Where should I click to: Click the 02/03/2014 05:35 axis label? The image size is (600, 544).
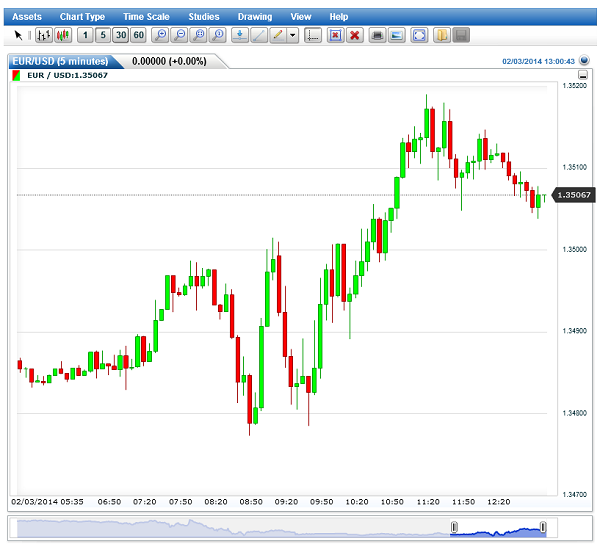47,502
